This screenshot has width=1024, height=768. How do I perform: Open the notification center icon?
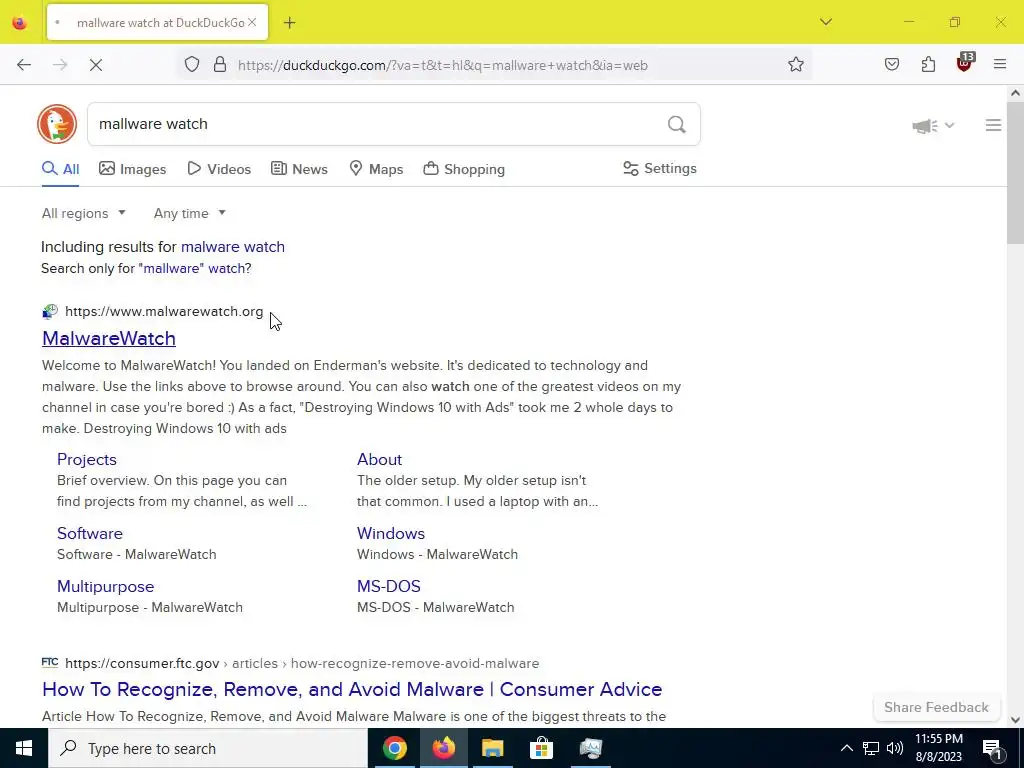click(x=992, y=749)
